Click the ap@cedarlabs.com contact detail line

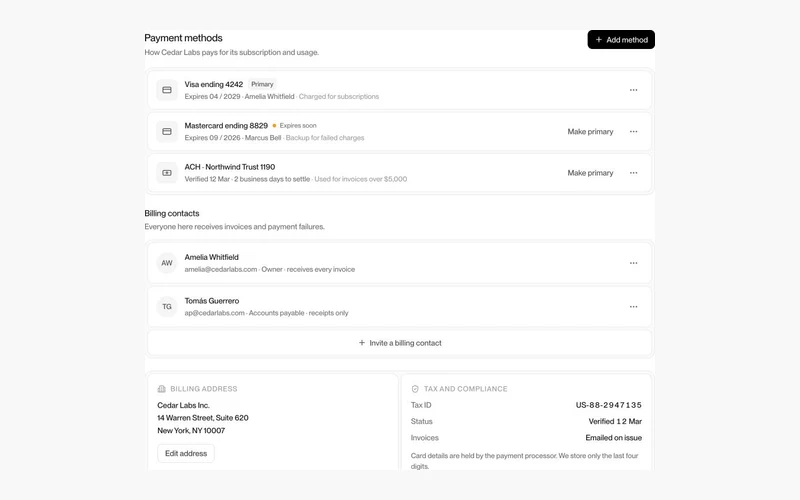(x=266, y=313)
